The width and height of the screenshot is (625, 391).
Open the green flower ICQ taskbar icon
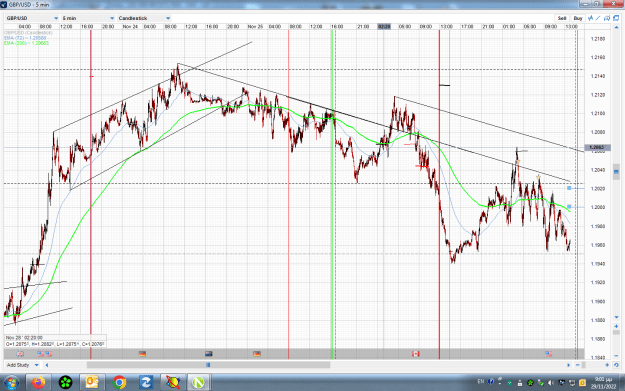pyautogui.click(x=66, y=383)
